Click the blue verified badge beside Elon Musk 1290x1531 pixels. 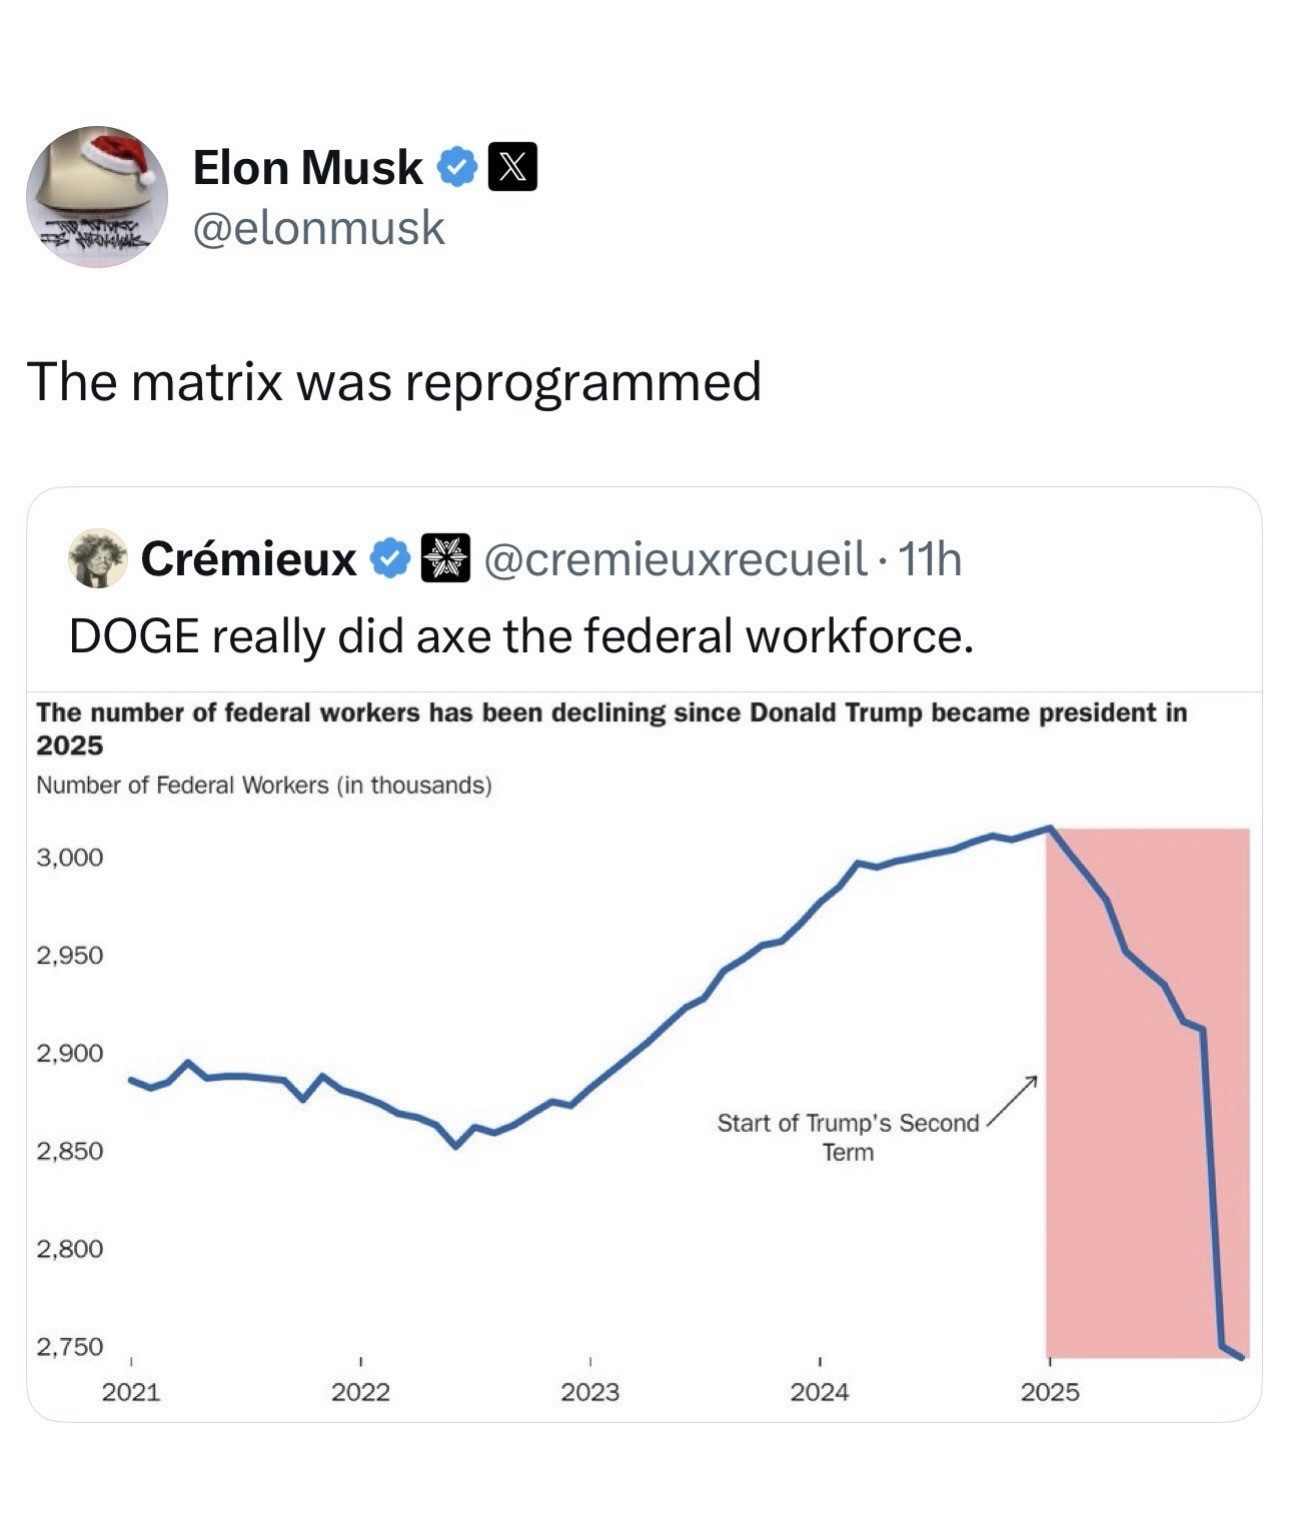click(x=457, y=167)
